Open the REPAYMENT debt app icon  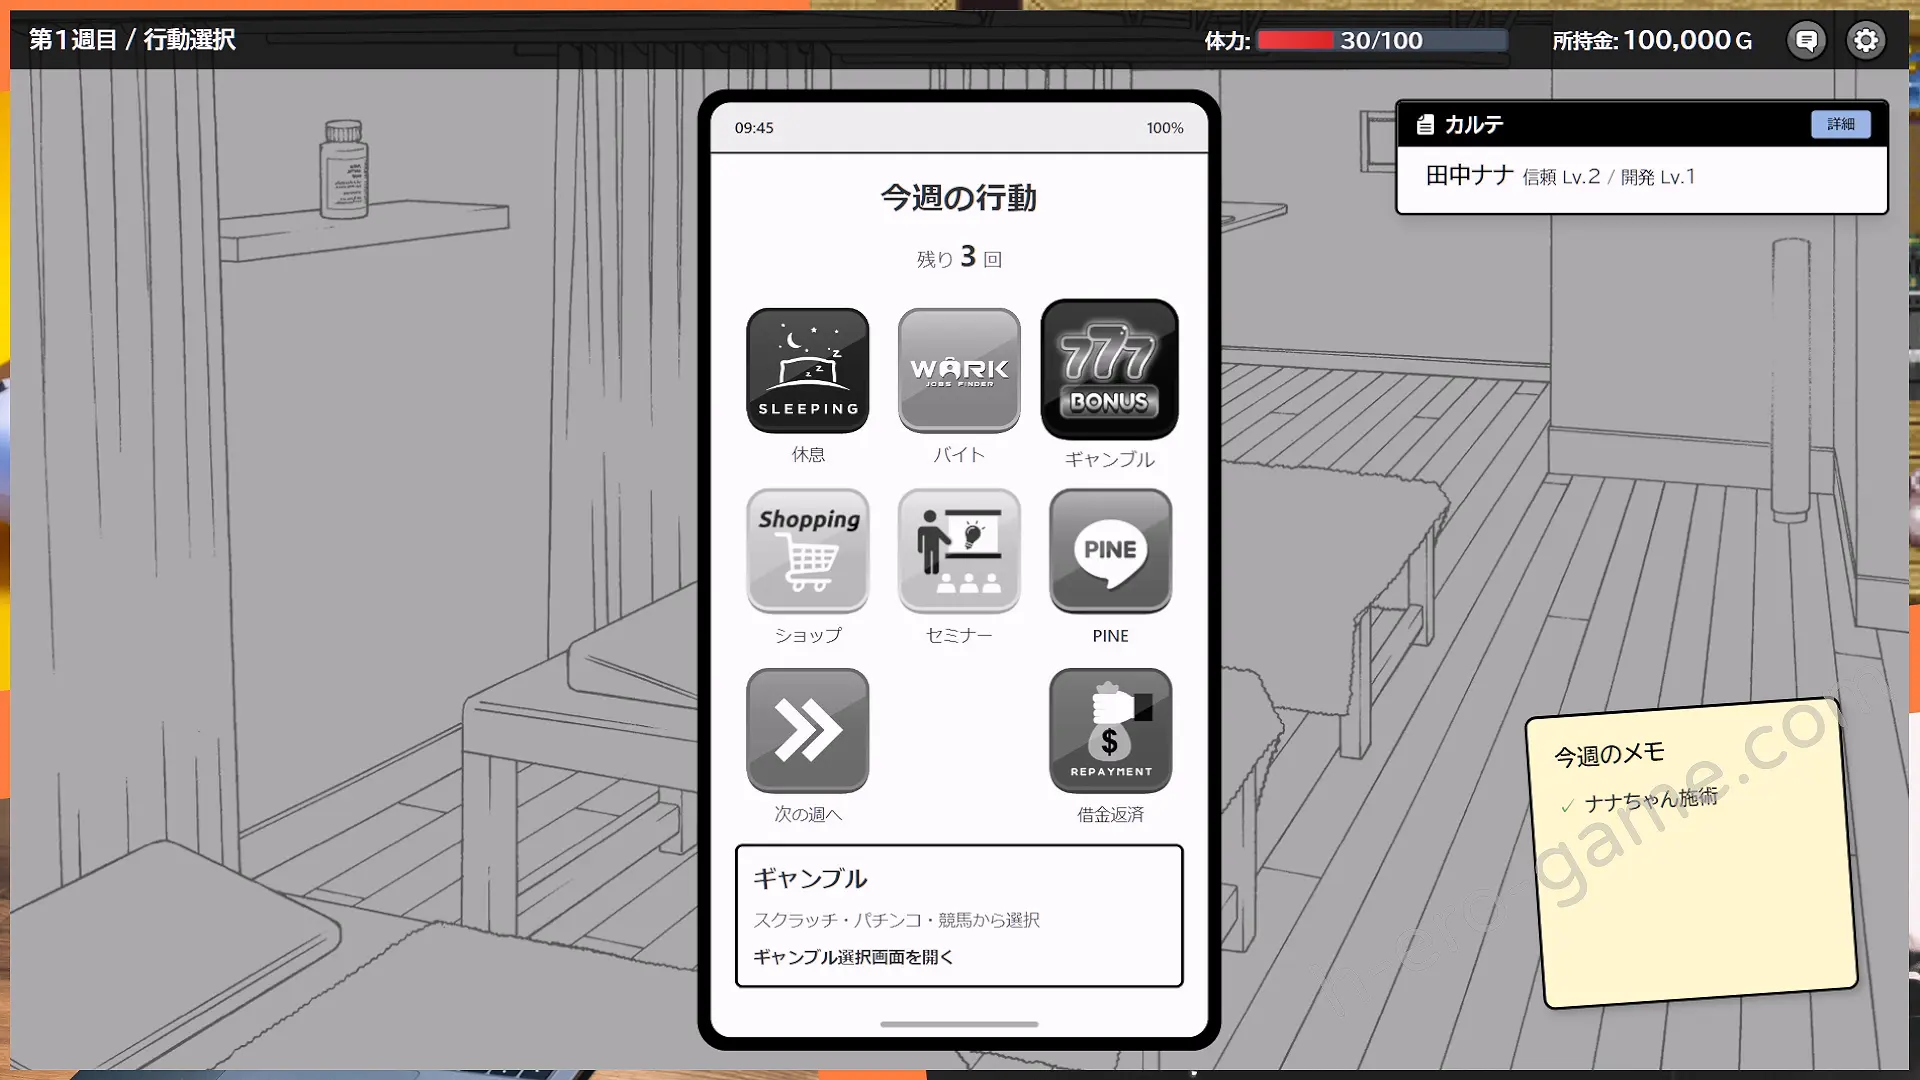[x=1110, y=730]
